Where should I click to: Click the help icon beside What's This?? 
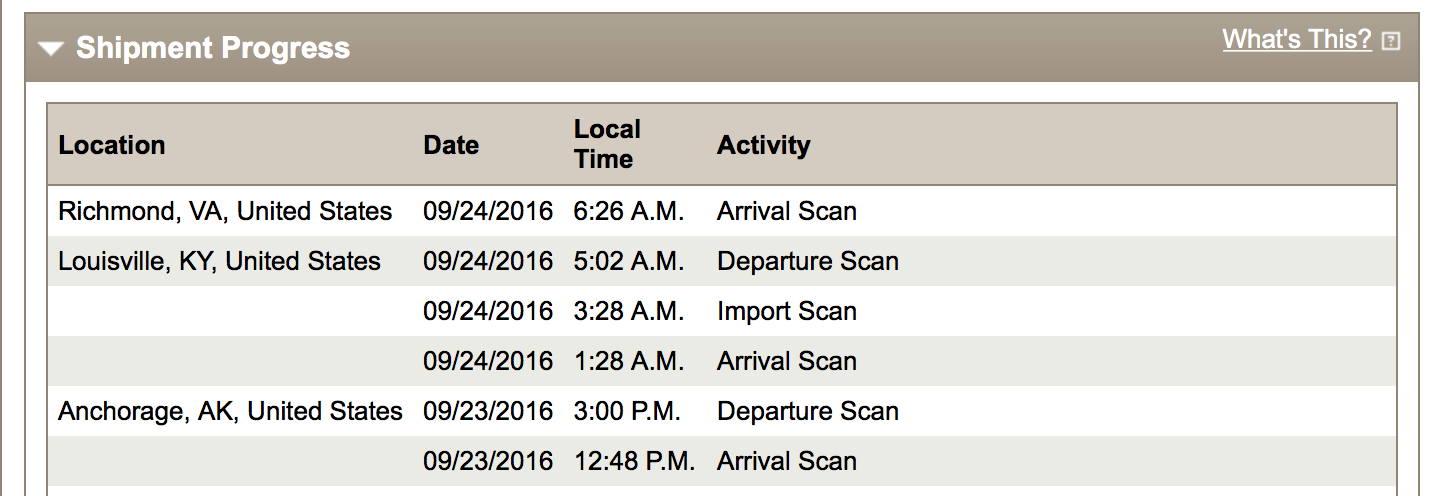tap(1390, 41)
